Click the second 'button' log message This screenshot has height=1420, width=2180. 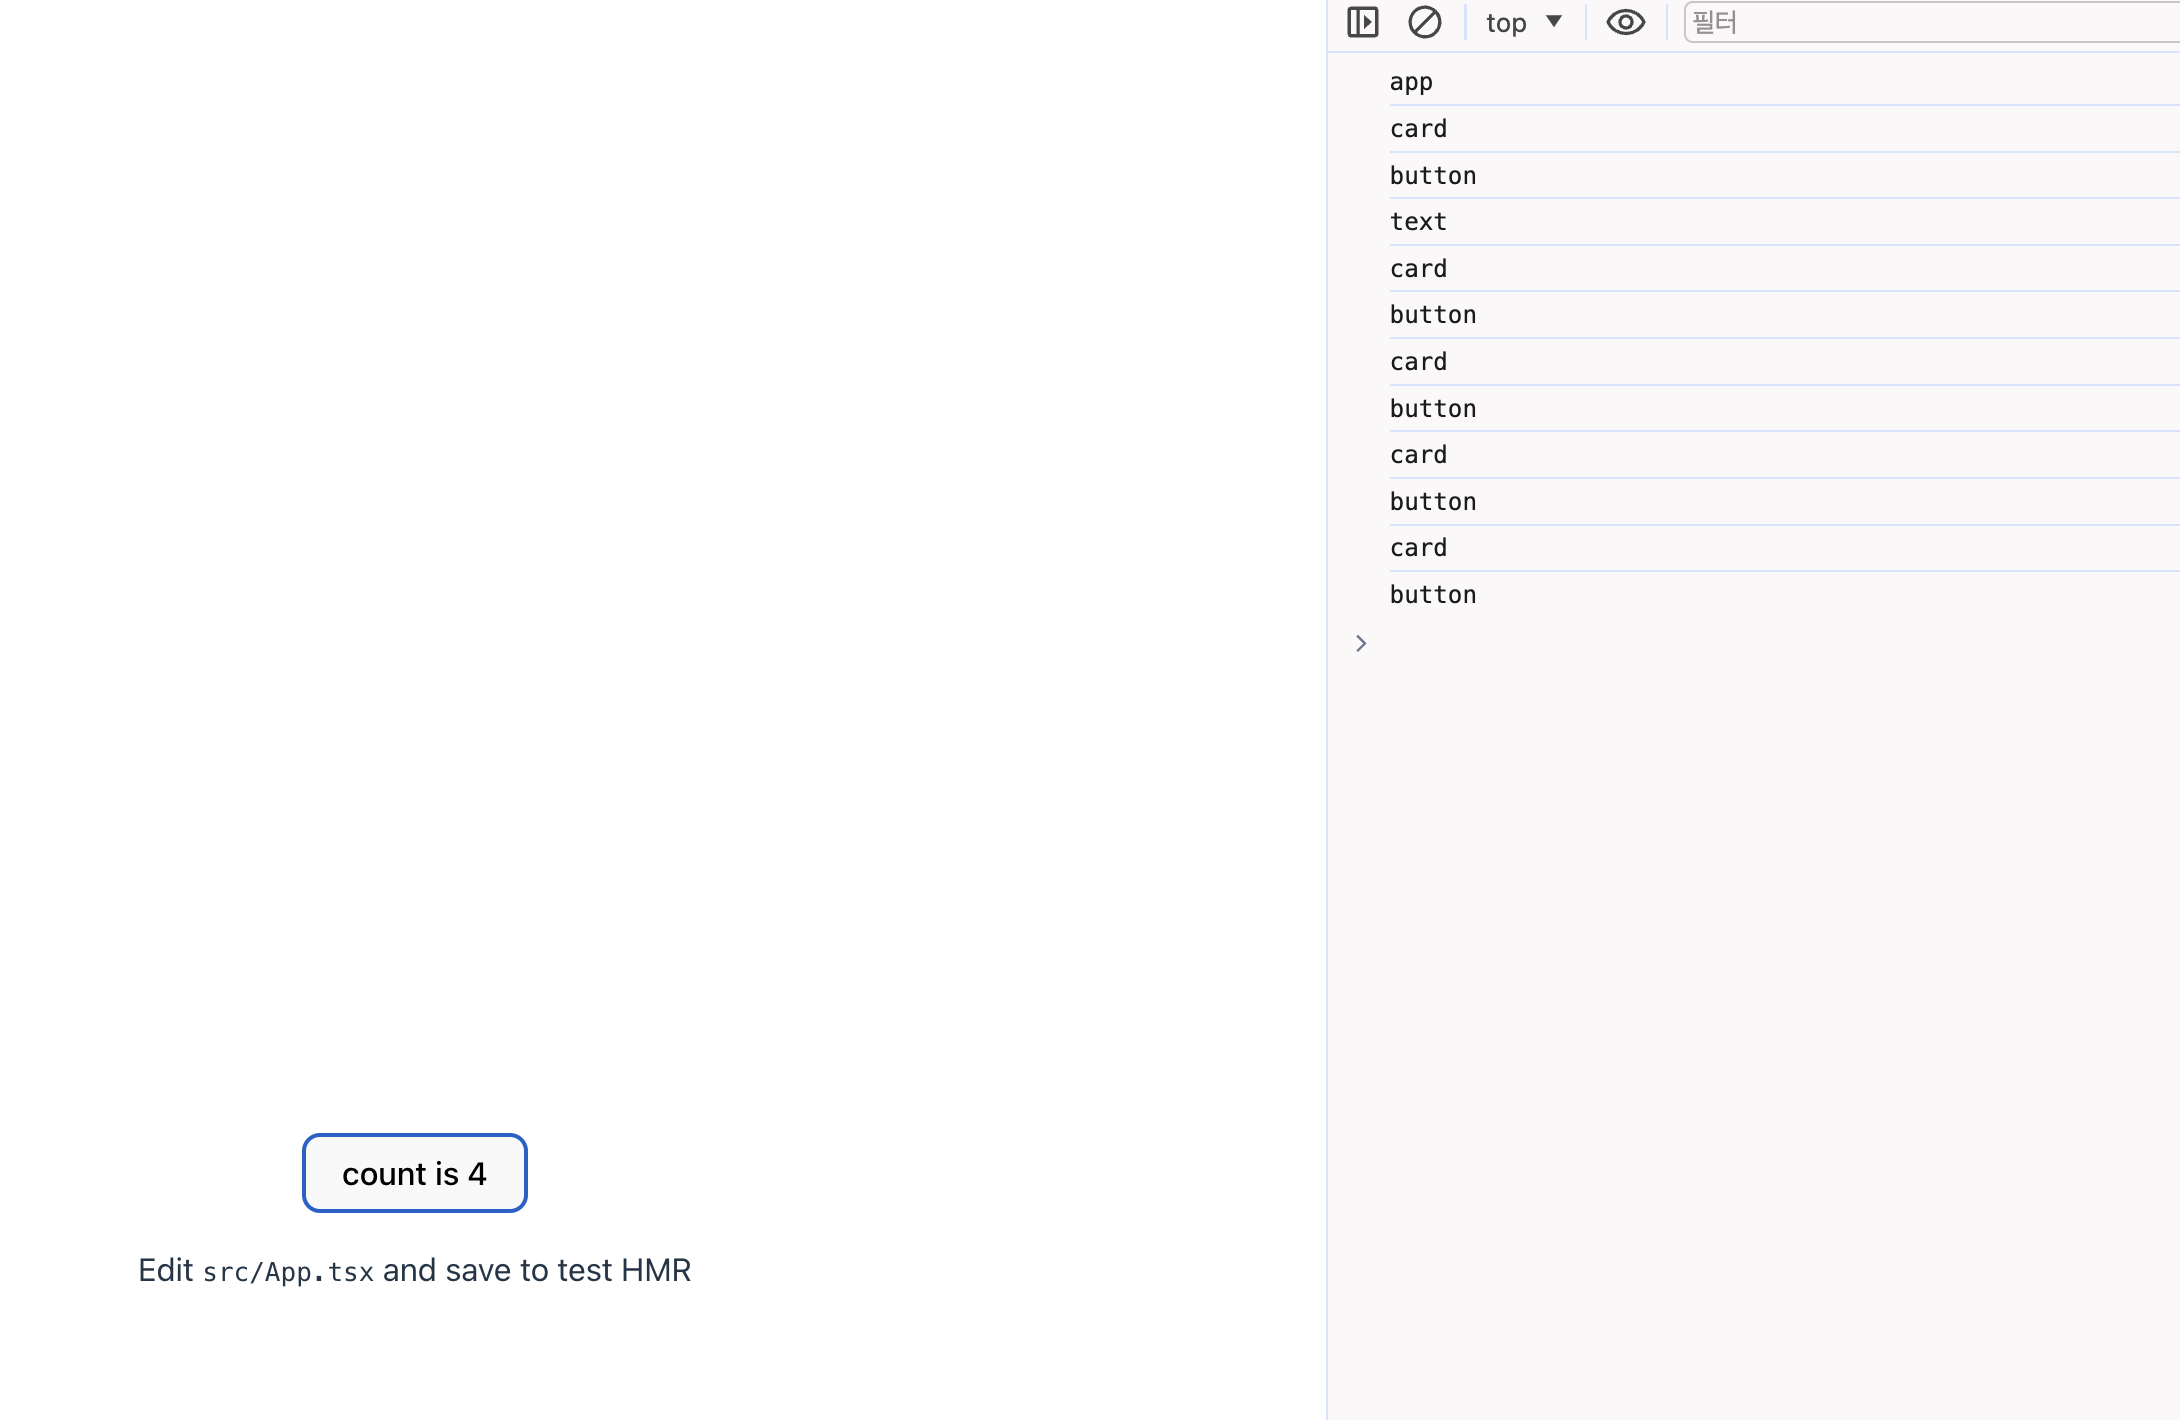1432,315
